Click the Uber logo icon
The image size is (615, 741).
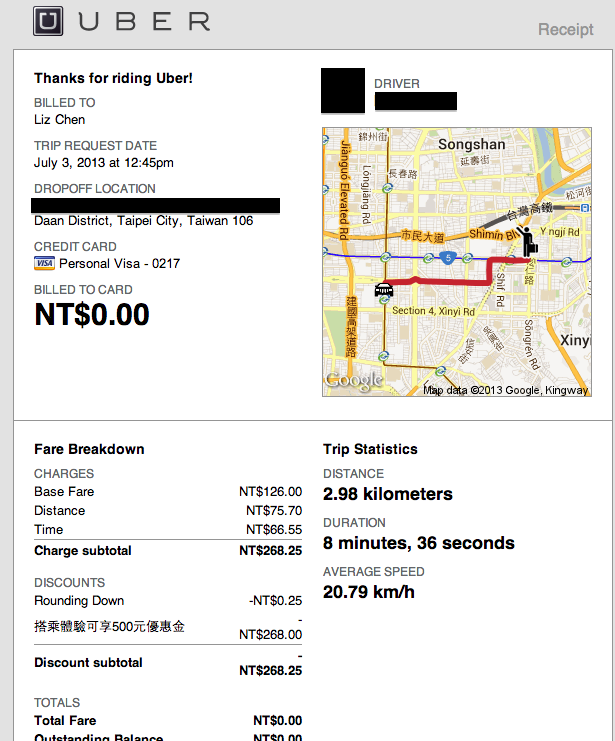[x=48, y=21]
